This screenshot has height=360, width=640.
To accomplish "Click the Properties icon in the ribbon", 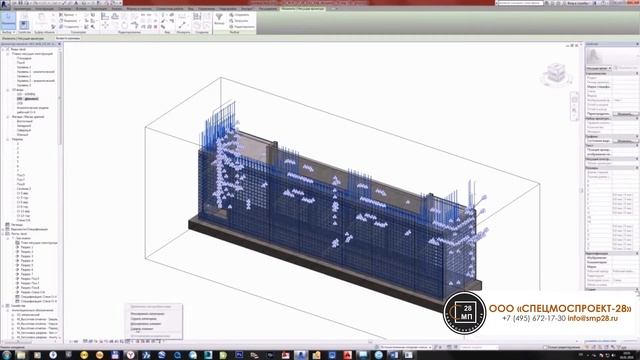I will (24, 24).
